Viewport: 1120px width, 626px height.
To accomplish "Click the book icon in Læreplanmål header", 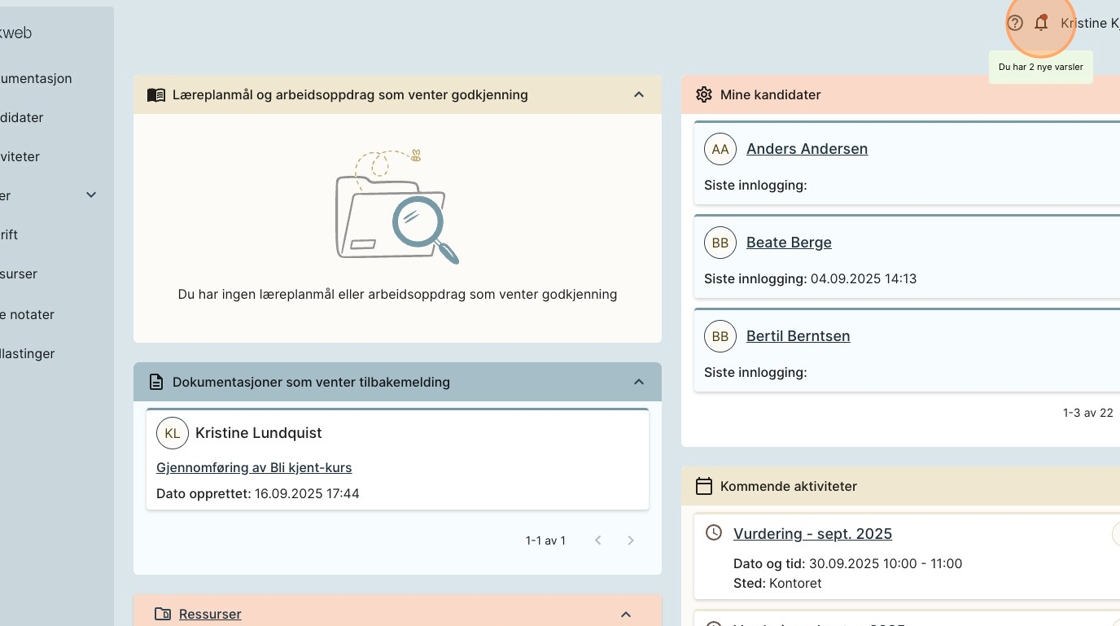I will (x=156, y=95).
